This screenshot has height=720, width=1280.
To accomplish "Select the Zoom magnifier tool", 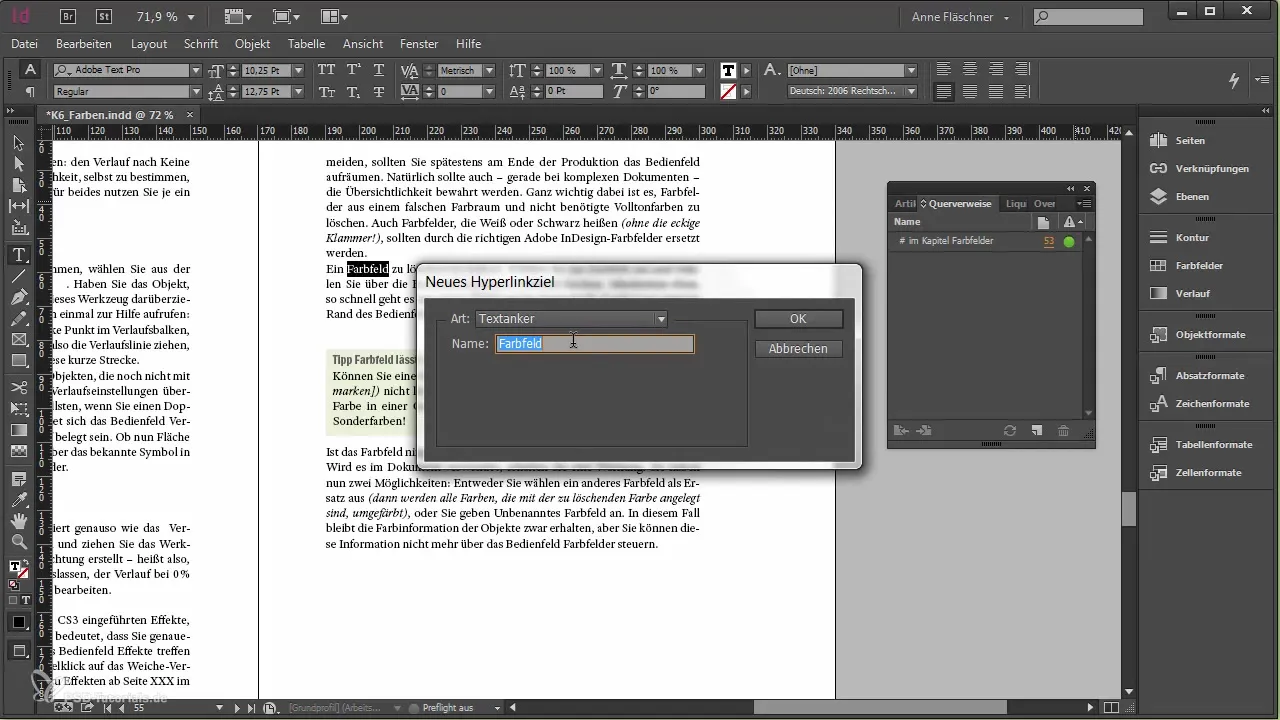I will click(18, 542).
